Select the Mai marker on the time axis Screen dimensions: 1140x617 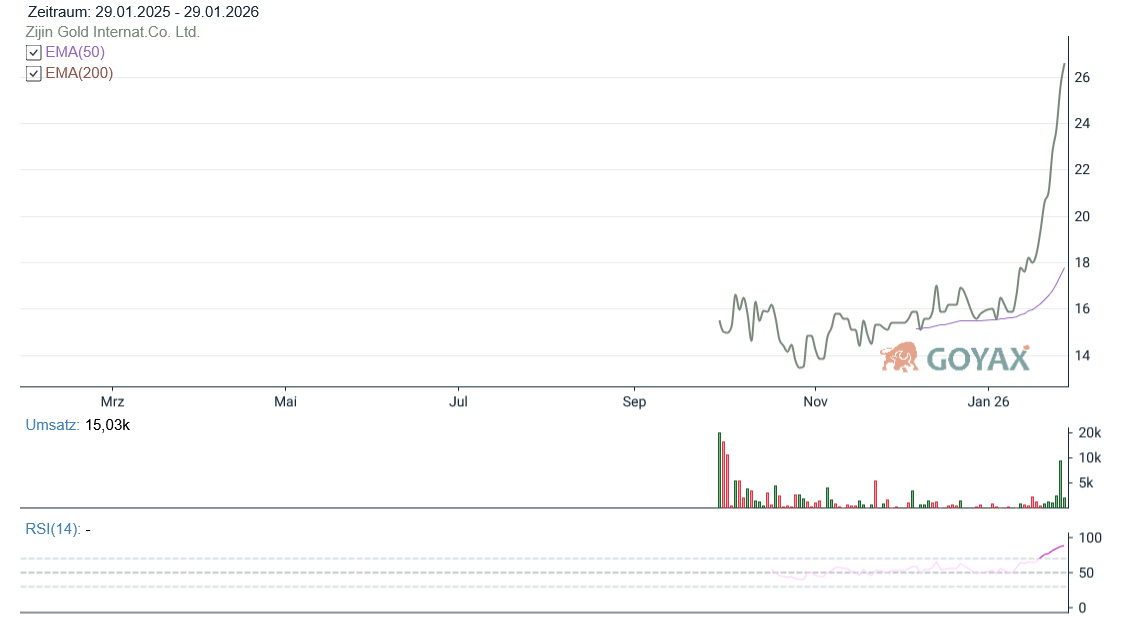pyautogui.click(x=286, y=402)
